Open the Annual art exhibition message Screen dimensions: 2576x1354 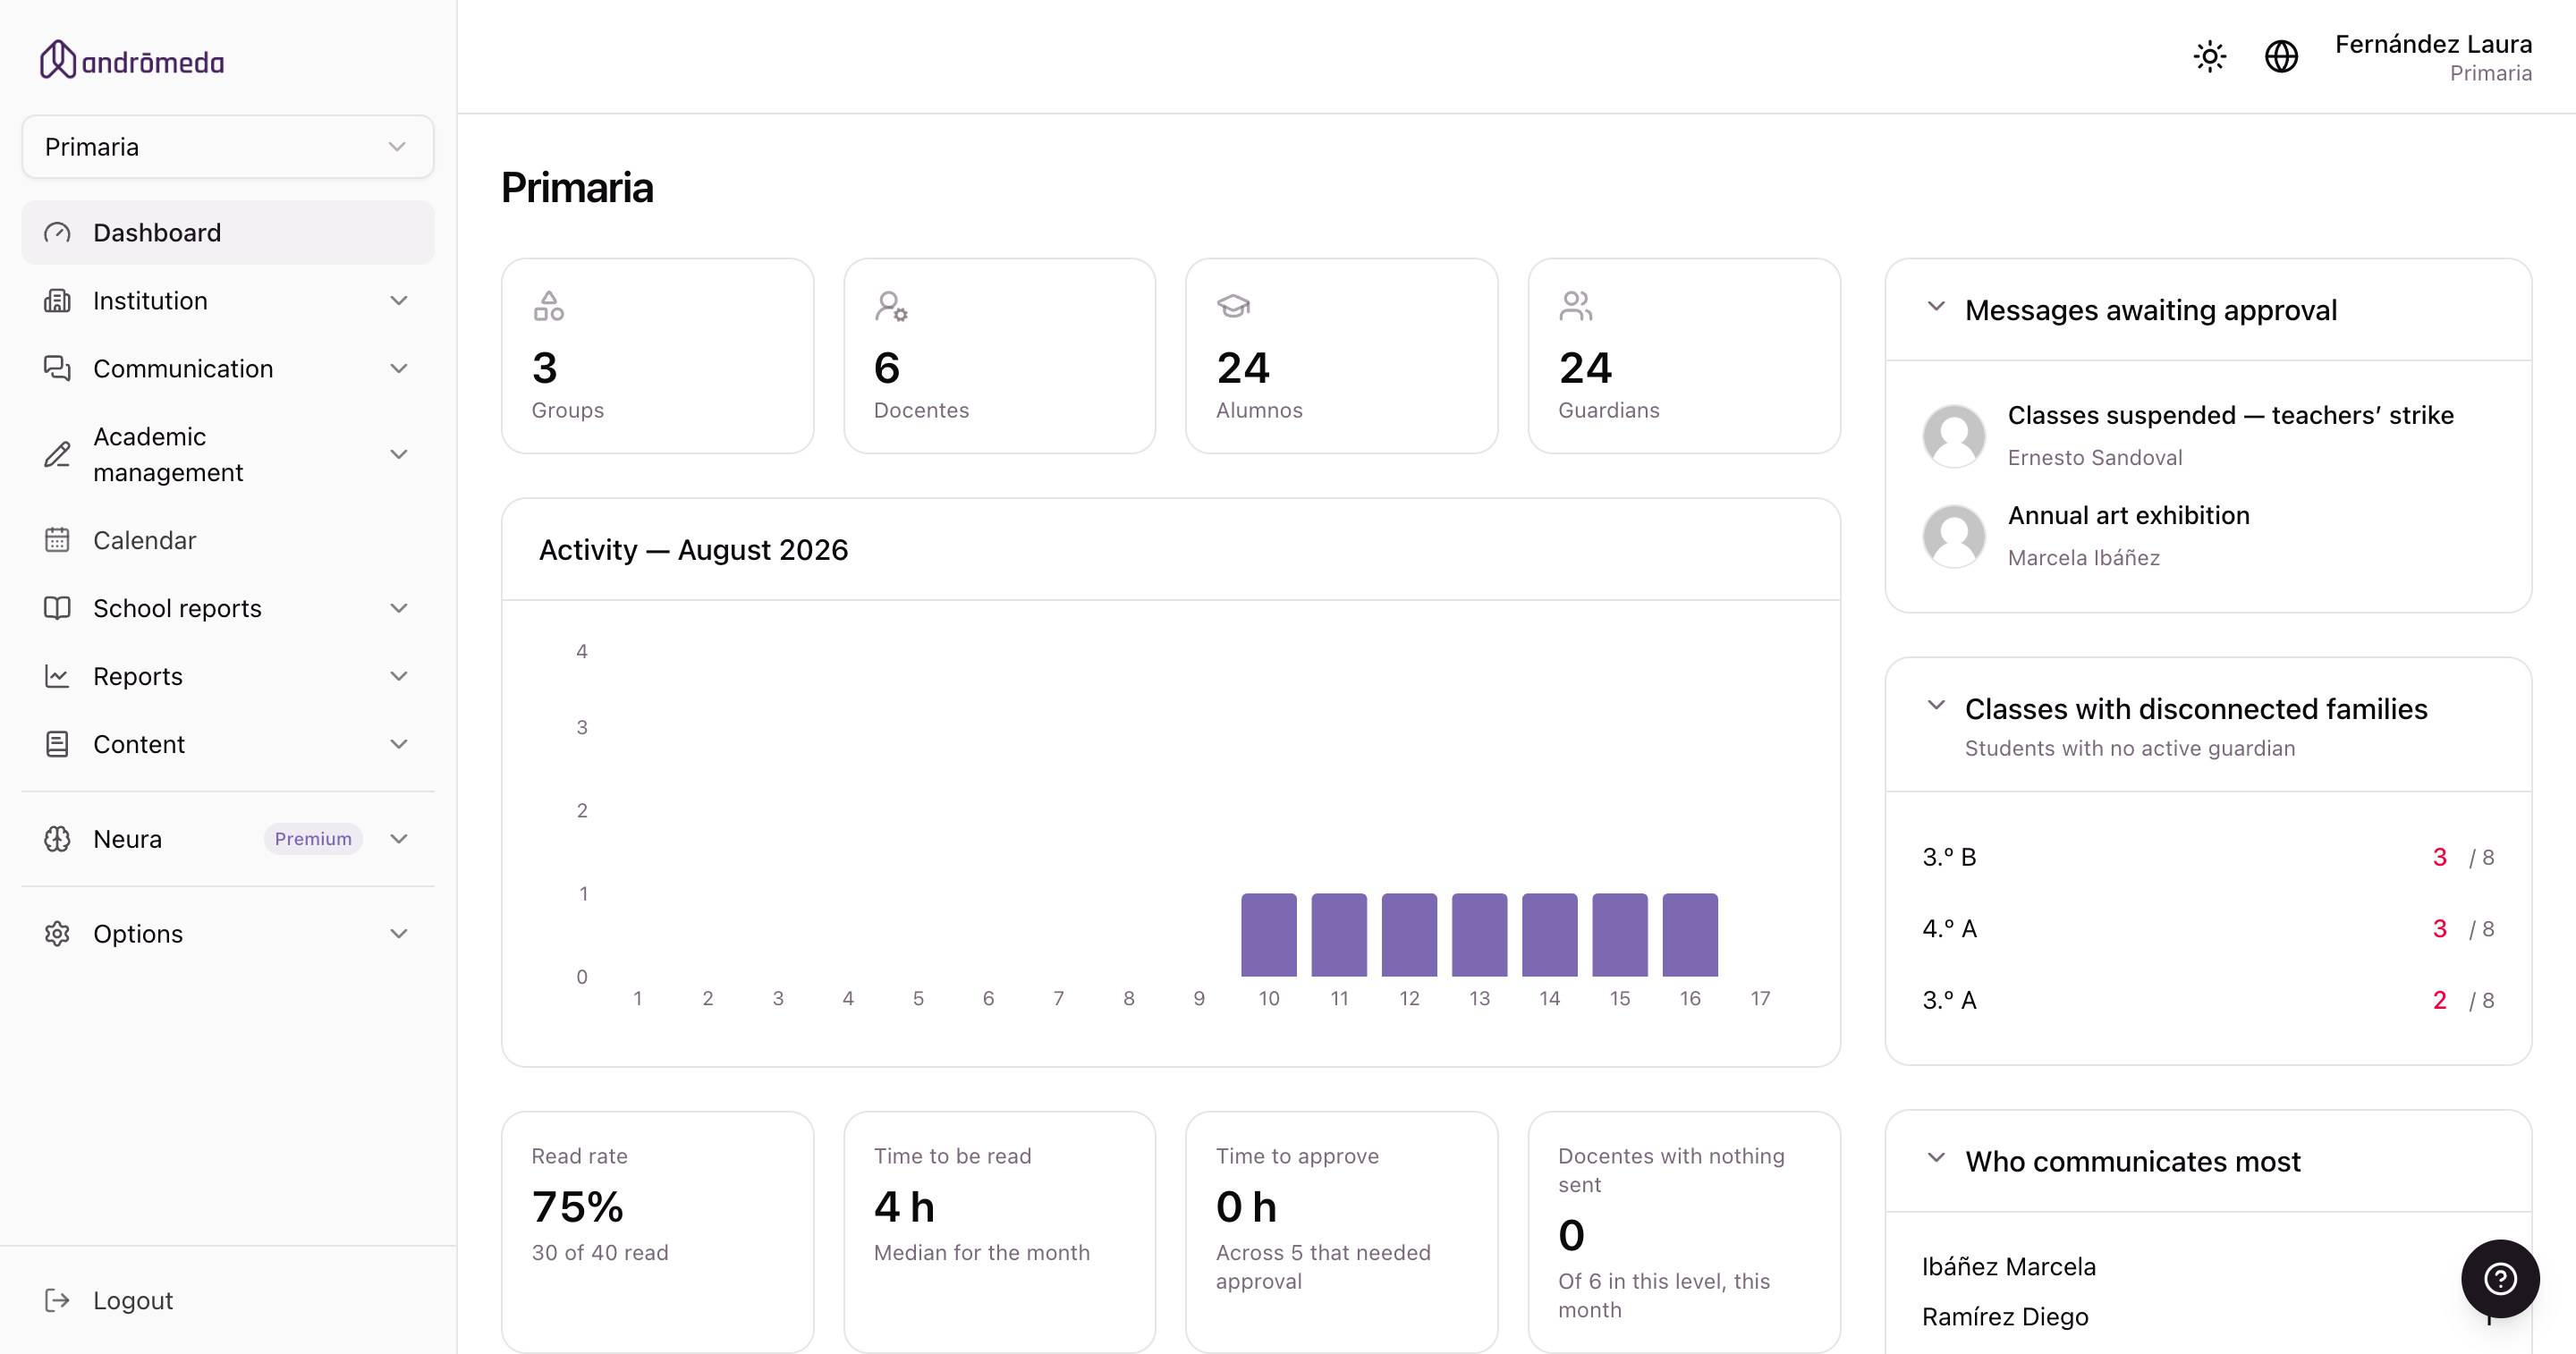(x=2128, y=515)
